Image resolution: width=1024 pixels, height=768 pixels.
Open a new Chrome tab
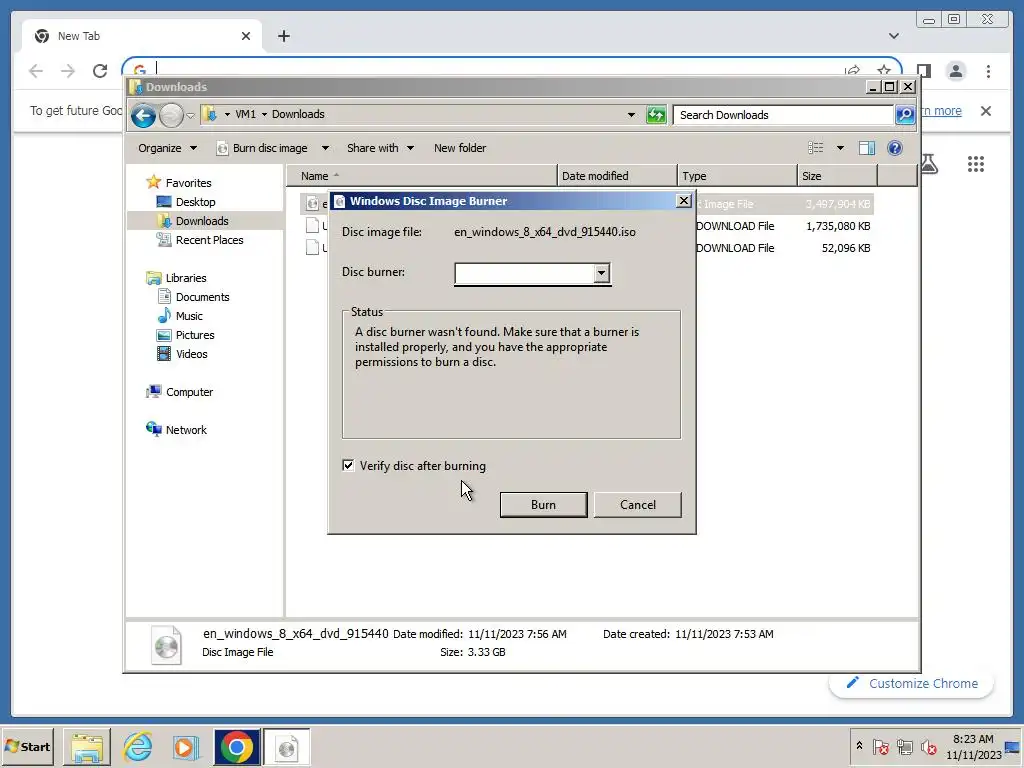(283, 37)
